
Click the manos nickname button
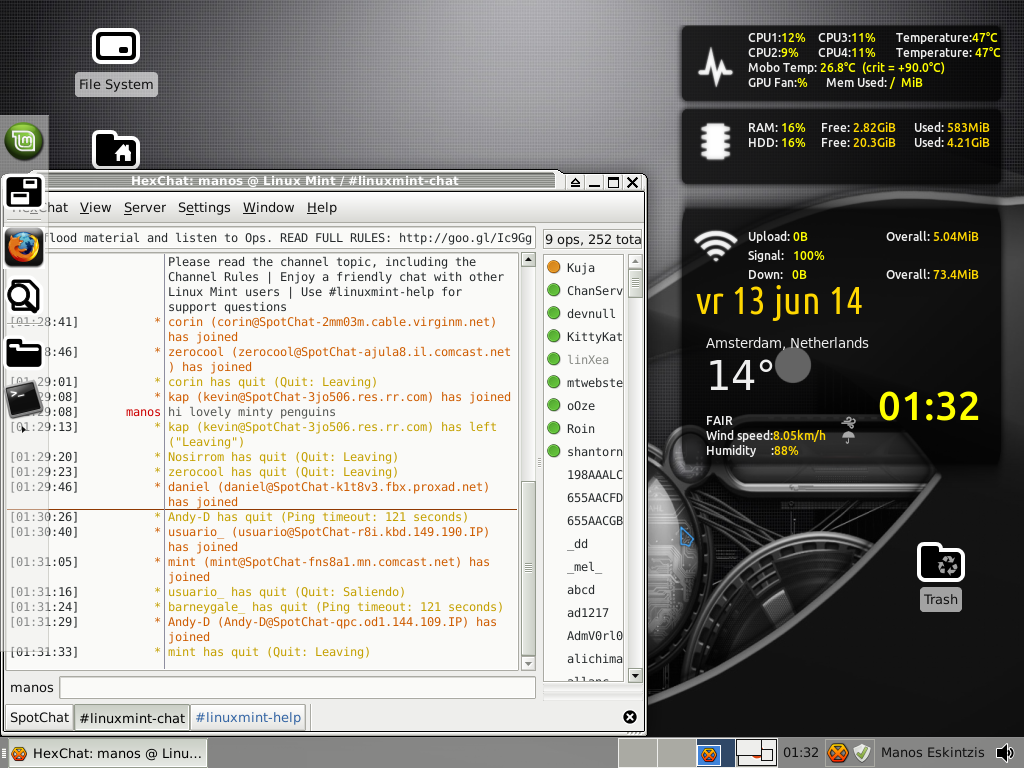pos(31,687)
